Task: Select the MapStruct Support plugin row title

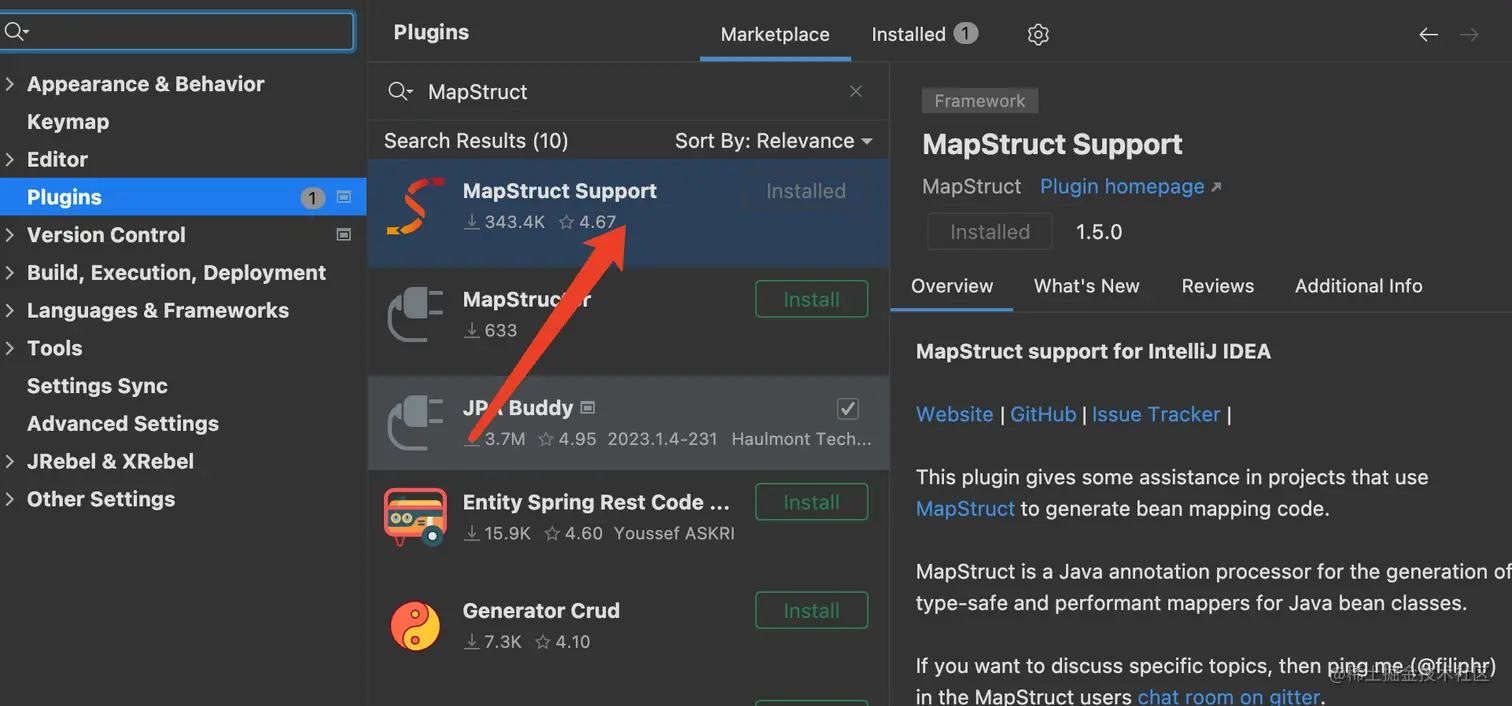Action: pos(559,191)
